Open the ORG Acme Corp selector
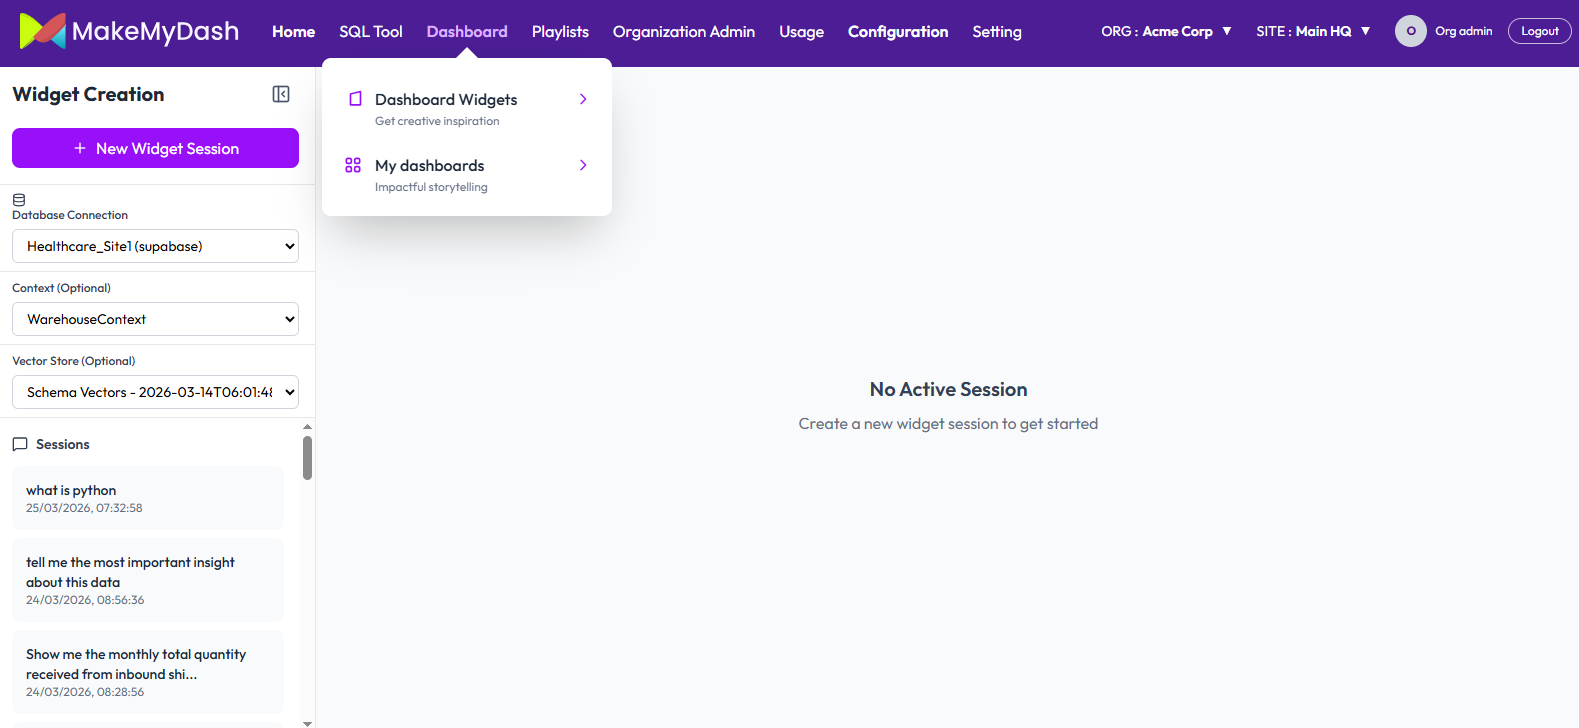 1166,31
